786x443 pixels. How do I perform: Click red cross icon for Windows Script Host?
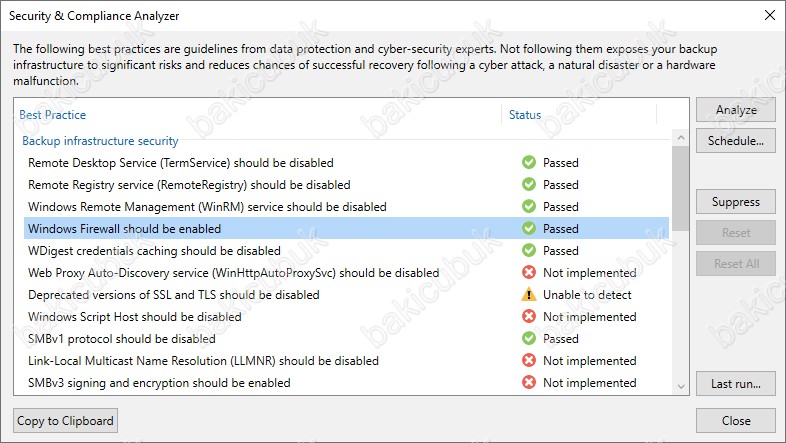pos(528,317)
